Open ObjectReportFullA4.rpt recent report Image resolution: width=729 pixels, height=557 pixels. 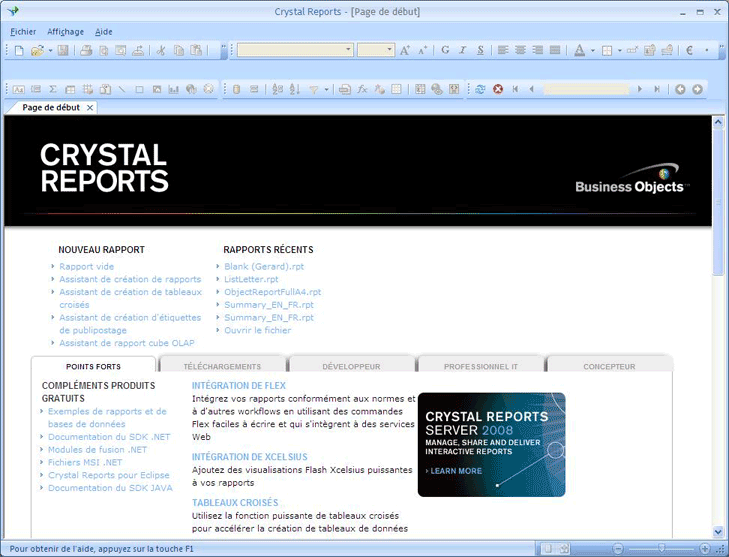(x=272, y=292)
